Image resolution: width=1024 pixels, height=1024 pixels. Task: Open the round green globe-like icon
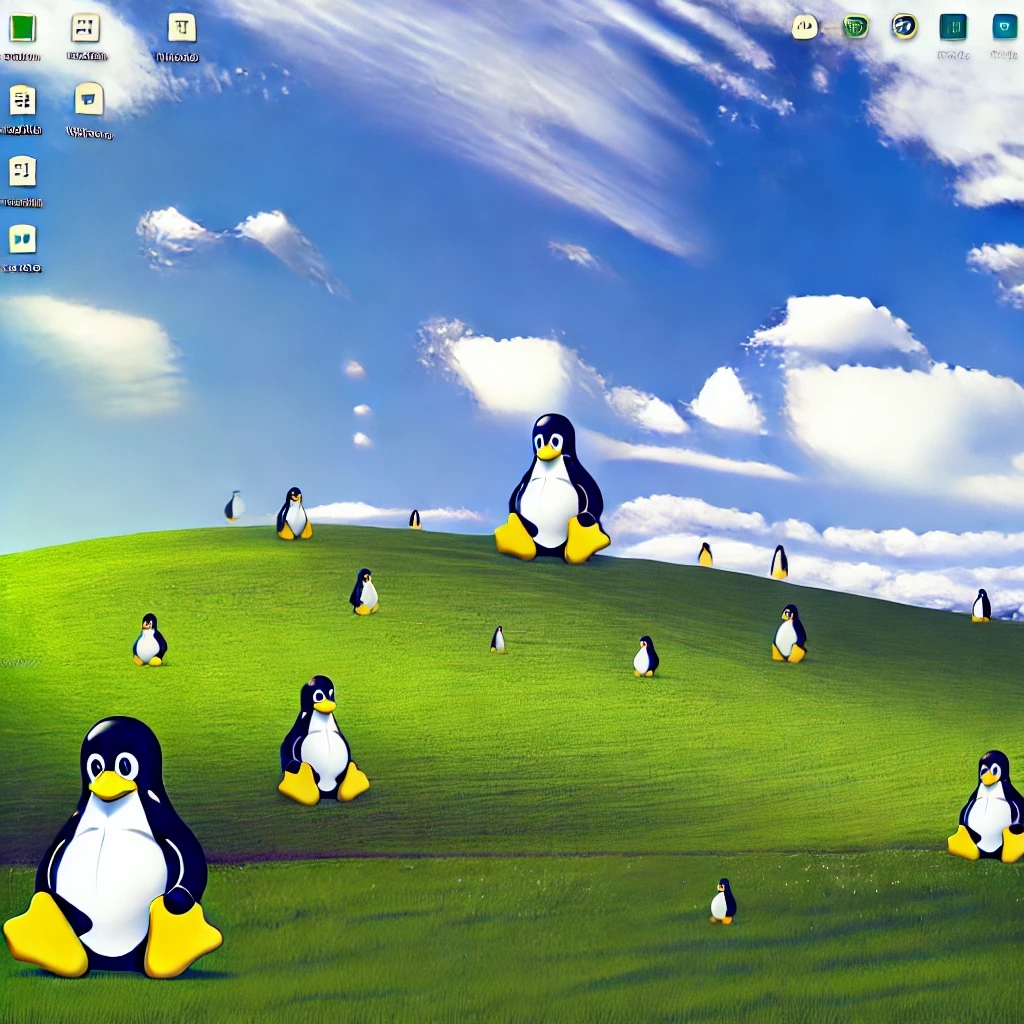pos(855,26)
